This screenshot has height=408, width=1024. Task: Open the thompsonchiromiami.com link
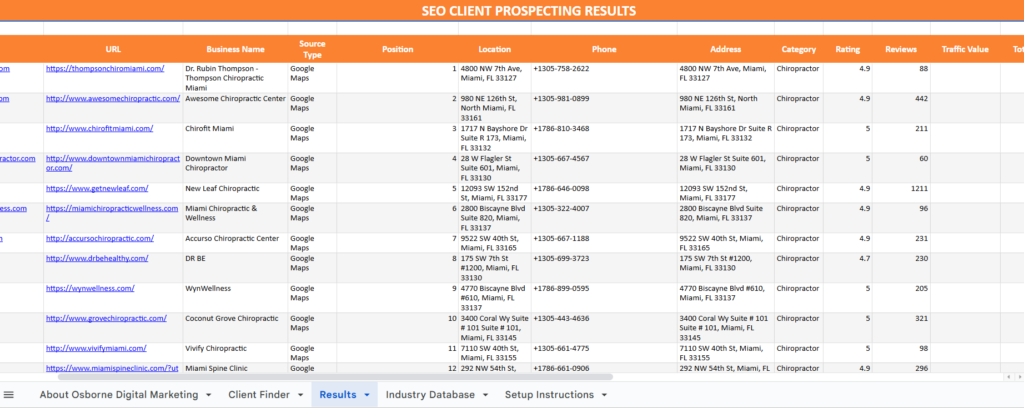click(103, 69)
